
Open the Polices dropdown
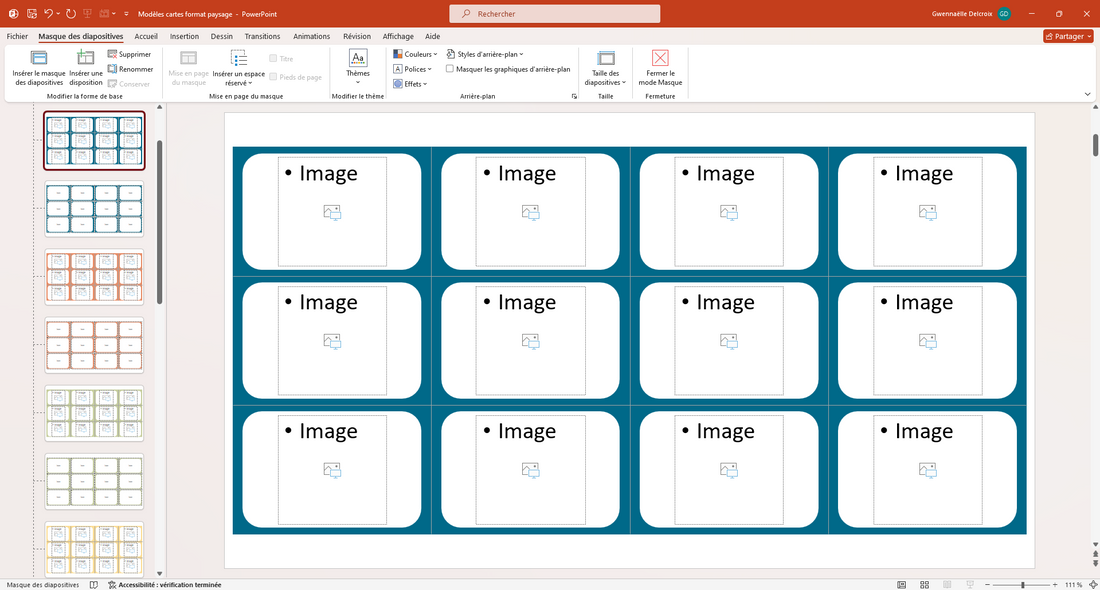tap(412, 69)
